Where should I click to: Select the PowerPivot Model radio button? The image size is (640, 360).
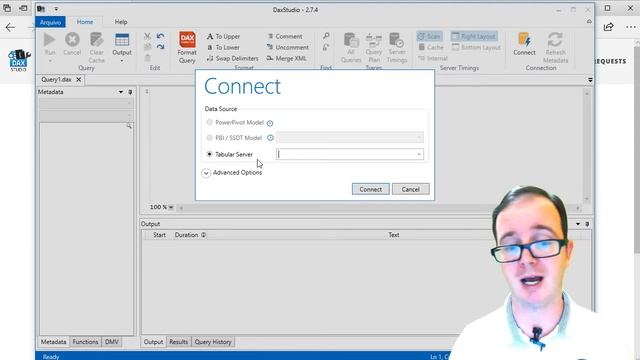pos(209,122)
